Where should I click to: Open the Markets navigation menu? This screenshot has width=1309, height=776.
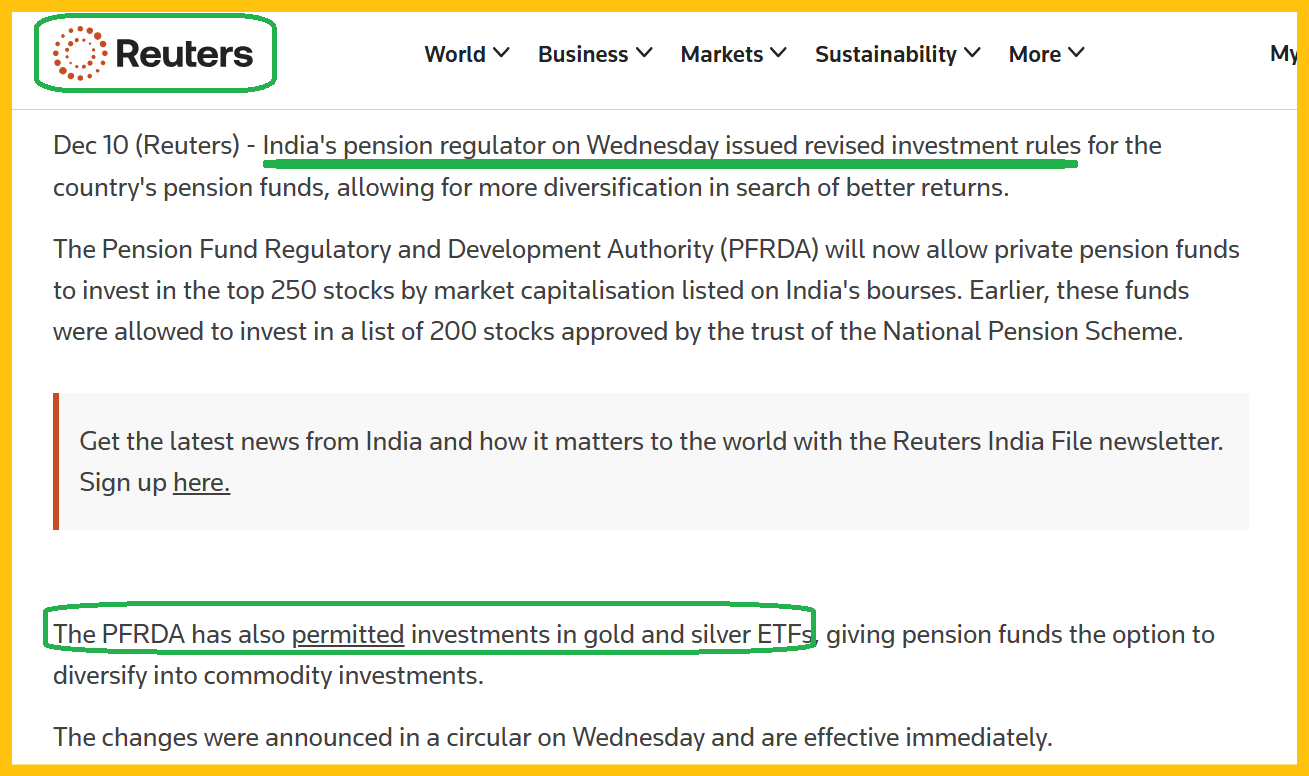point(721,54)
